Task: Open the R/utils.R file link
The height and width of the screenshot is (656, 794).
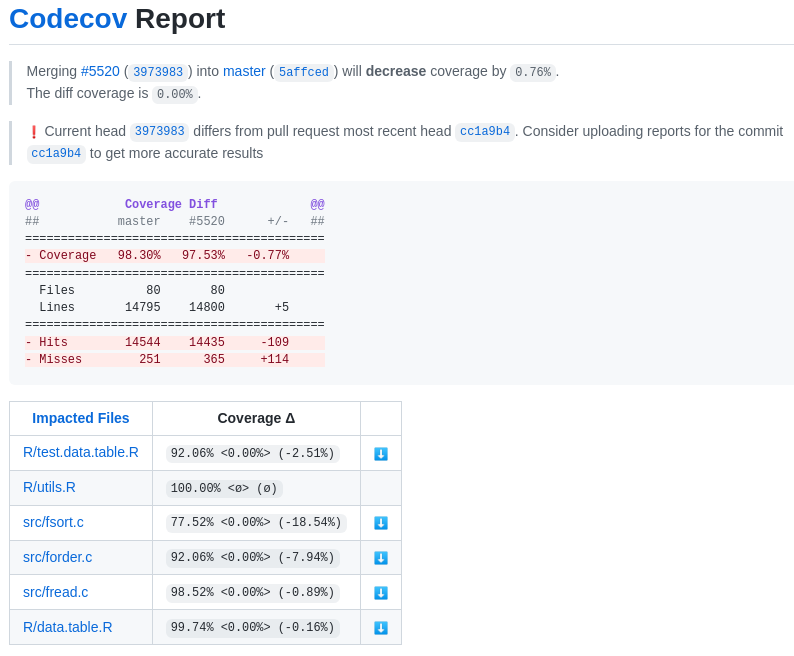Action: tap(49, 487)
